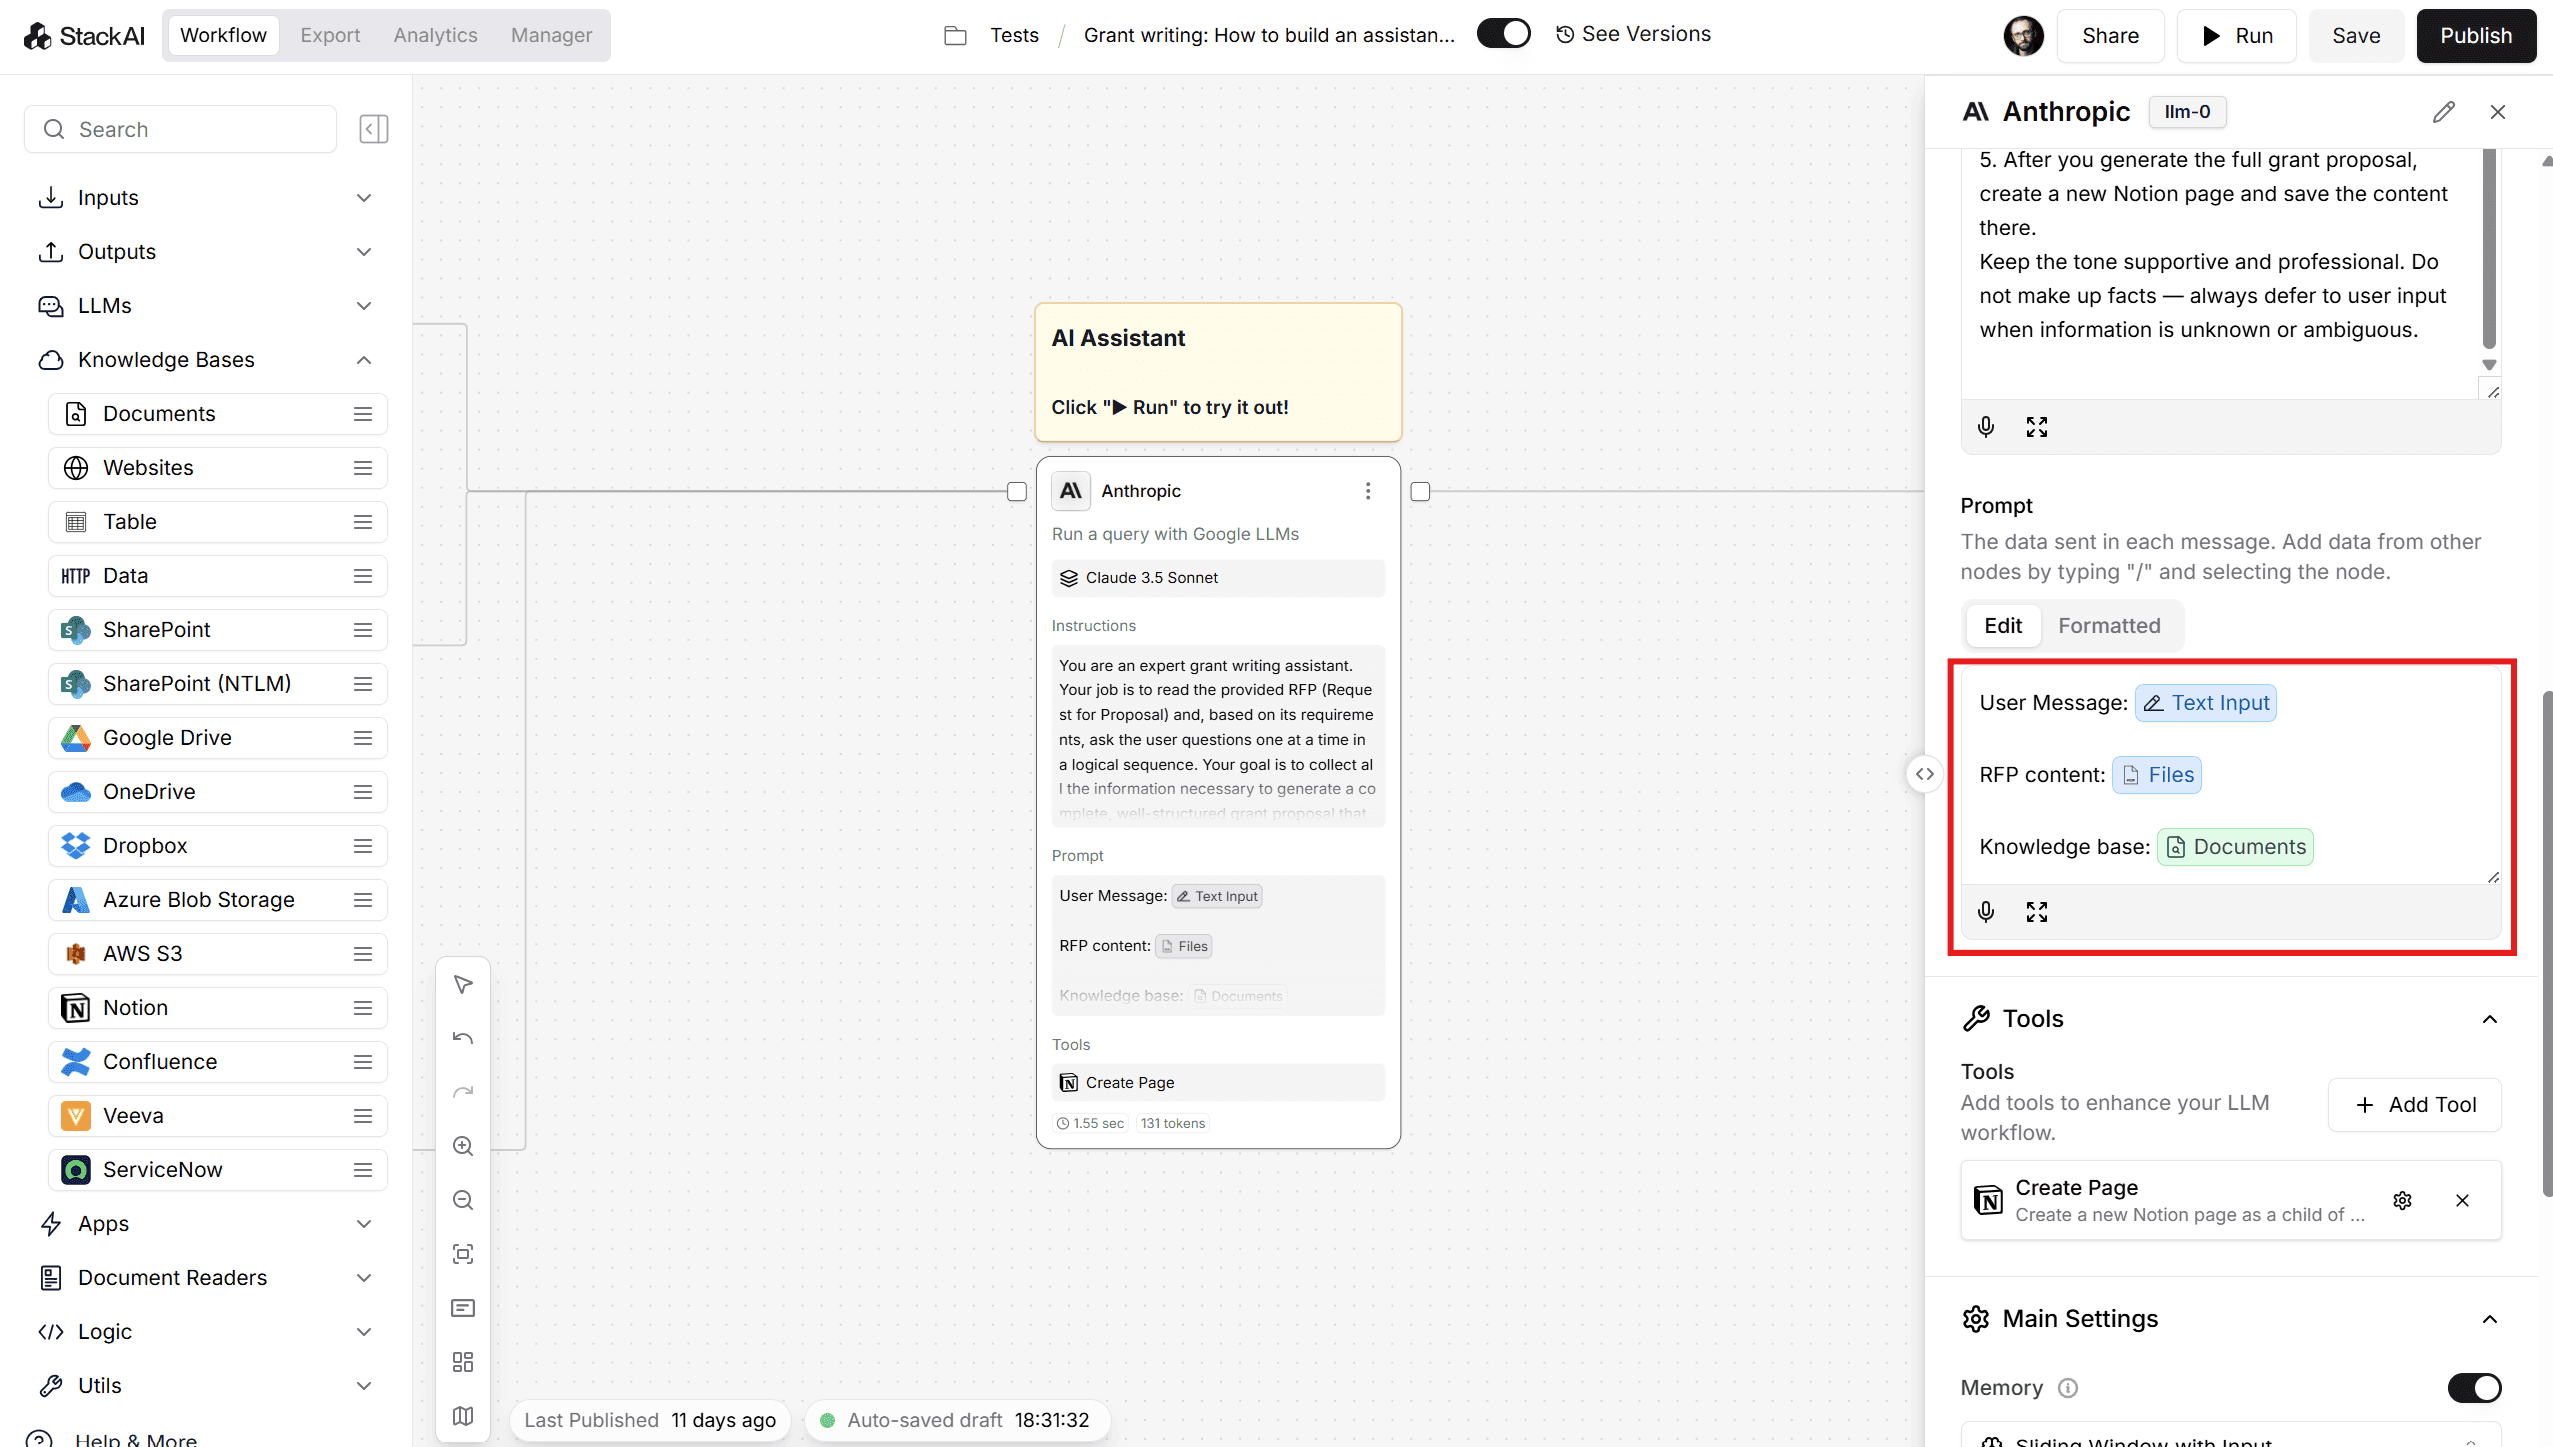Viewport: 2553px width, 1447px height.
Task: Open the Export tab
Action: click(330, 35)
